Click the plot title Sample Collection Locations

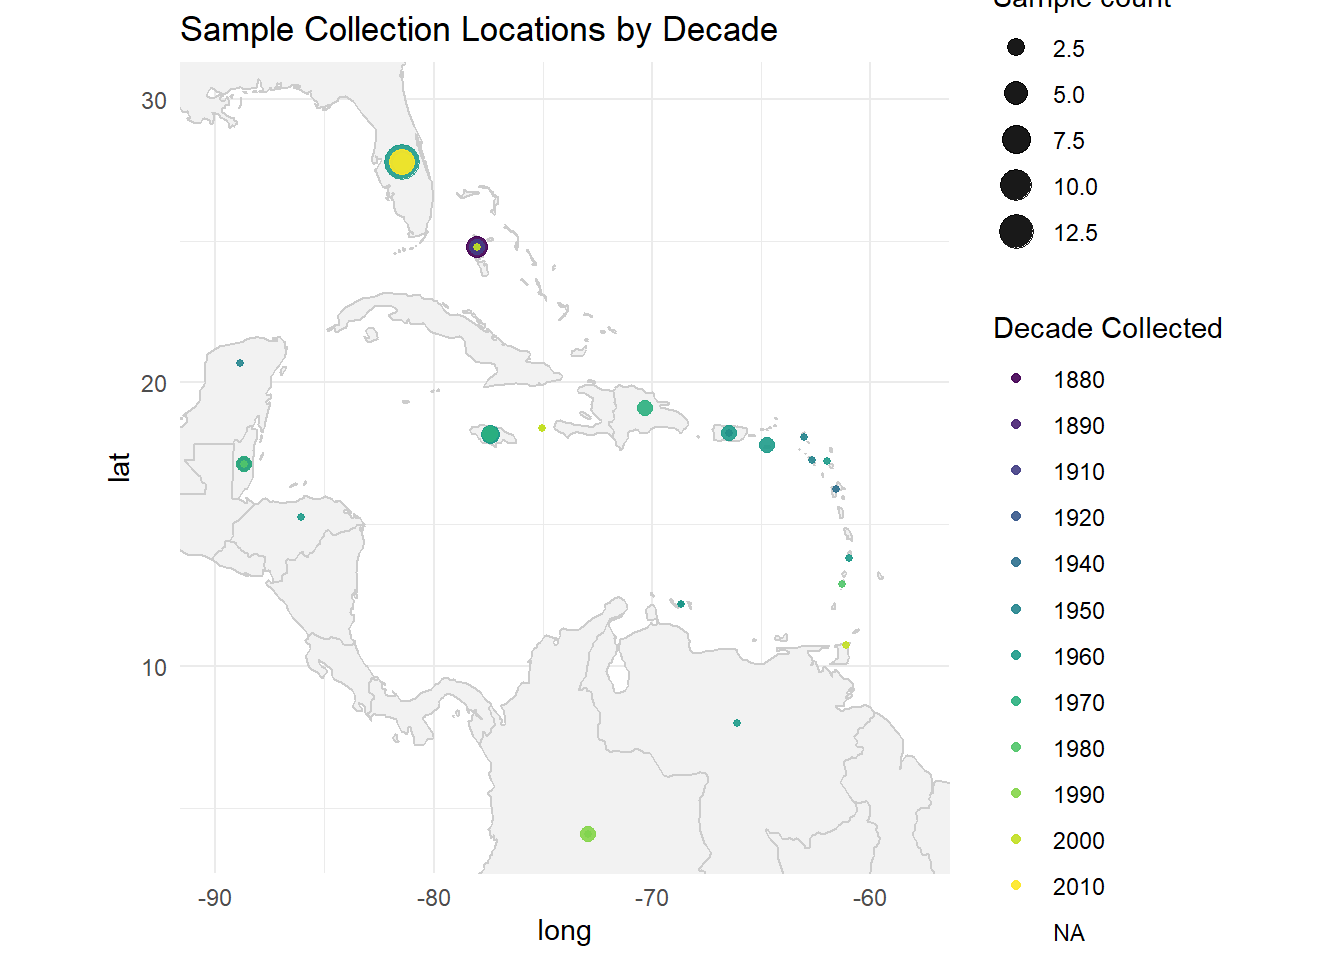point(479,30)
